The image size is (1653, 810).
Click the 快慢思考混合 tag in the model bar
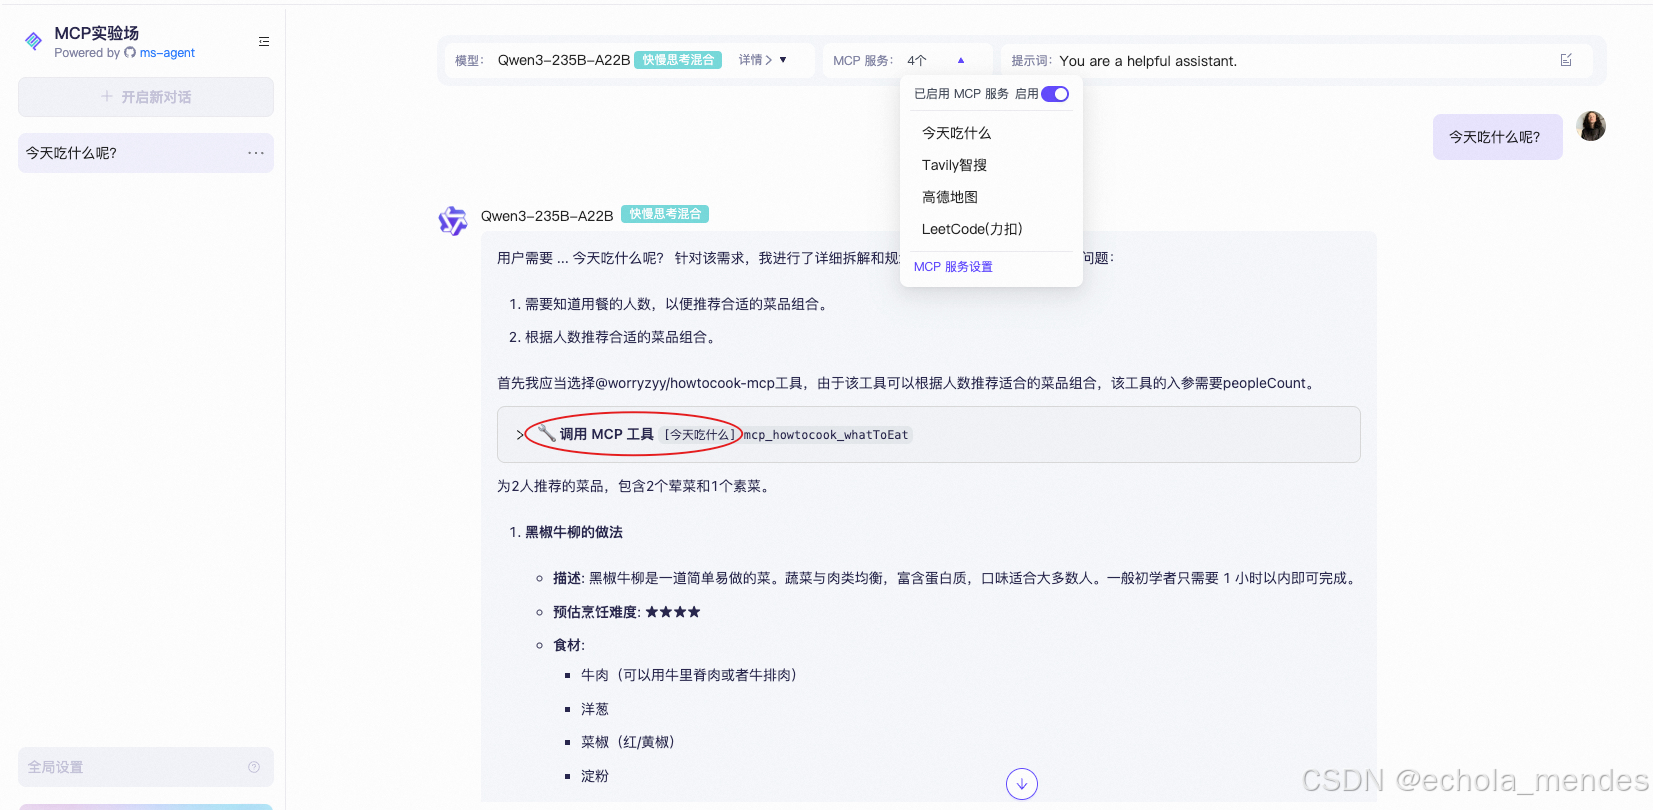tap(678, 60)
